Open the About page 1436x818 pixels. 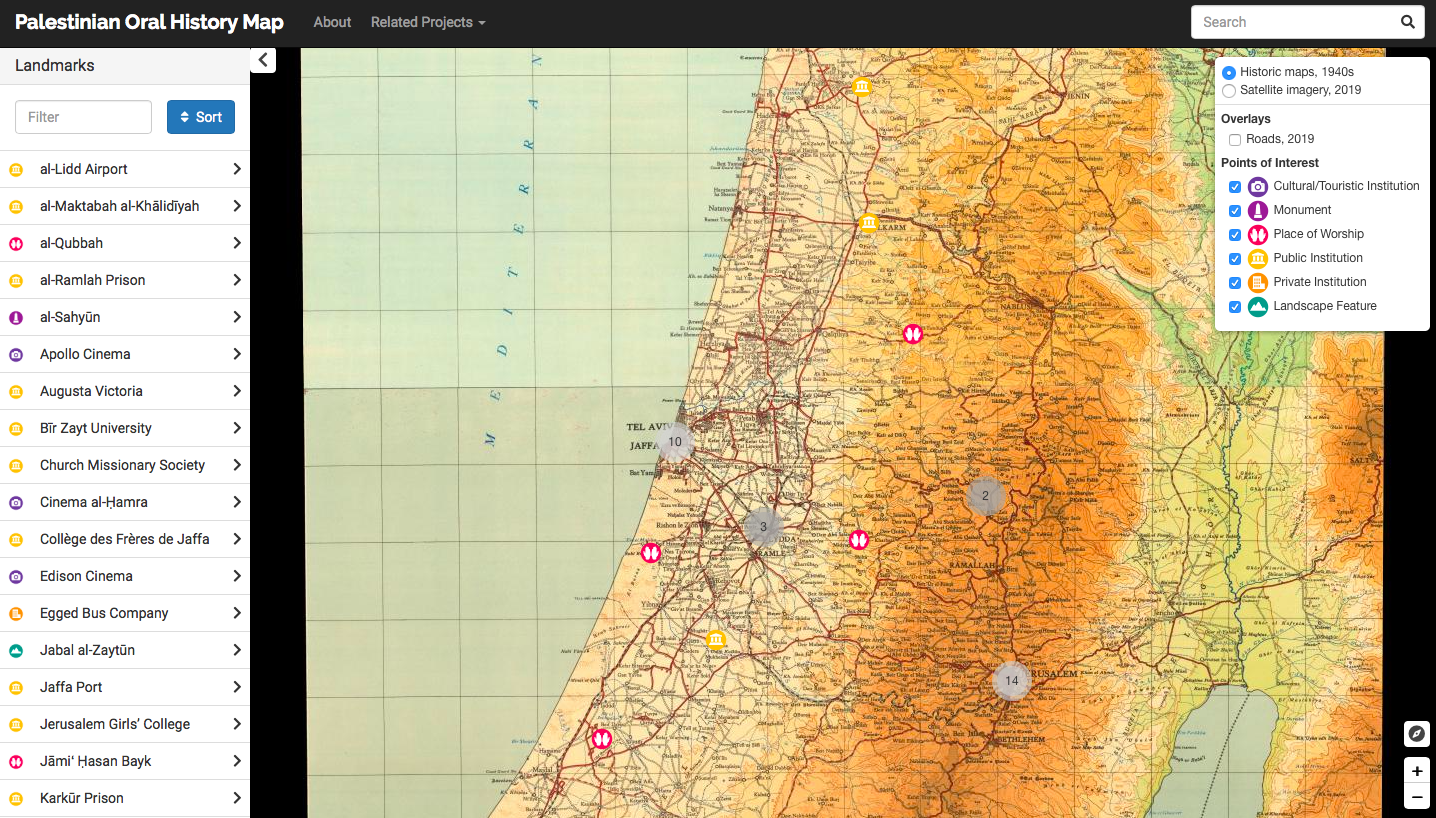(332, 22)
